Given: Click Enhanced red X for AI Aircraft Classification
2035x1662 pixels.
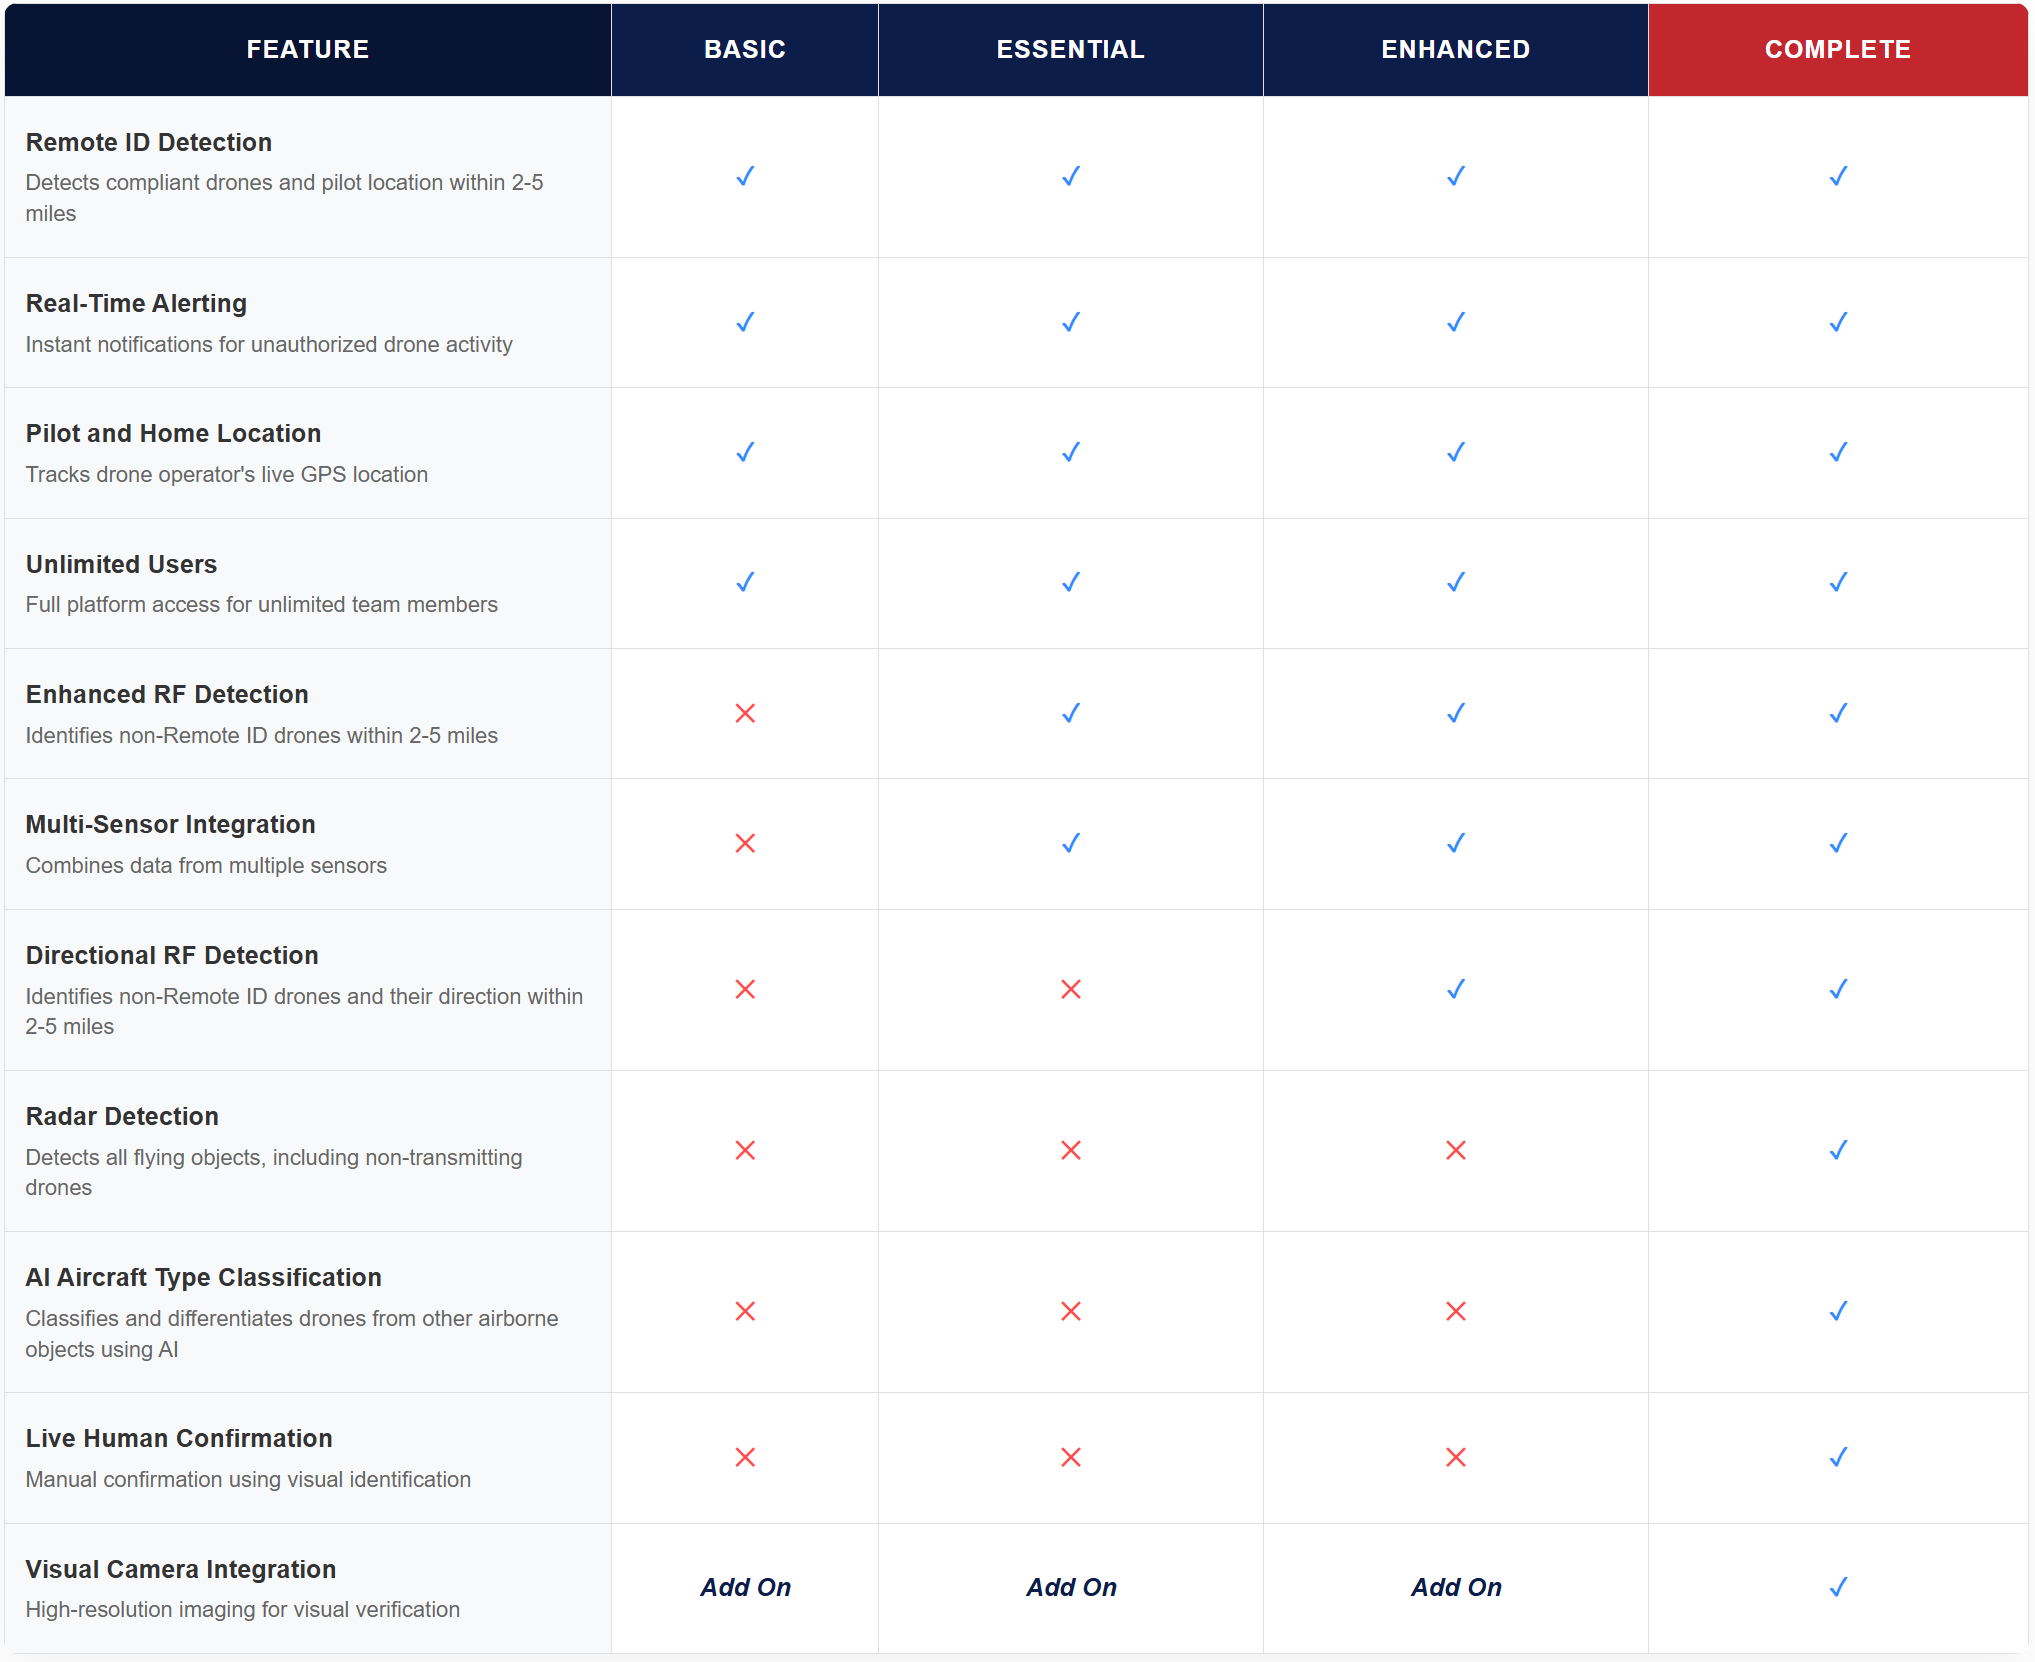Looking at the screenshot, I should click(1455, 1311).
